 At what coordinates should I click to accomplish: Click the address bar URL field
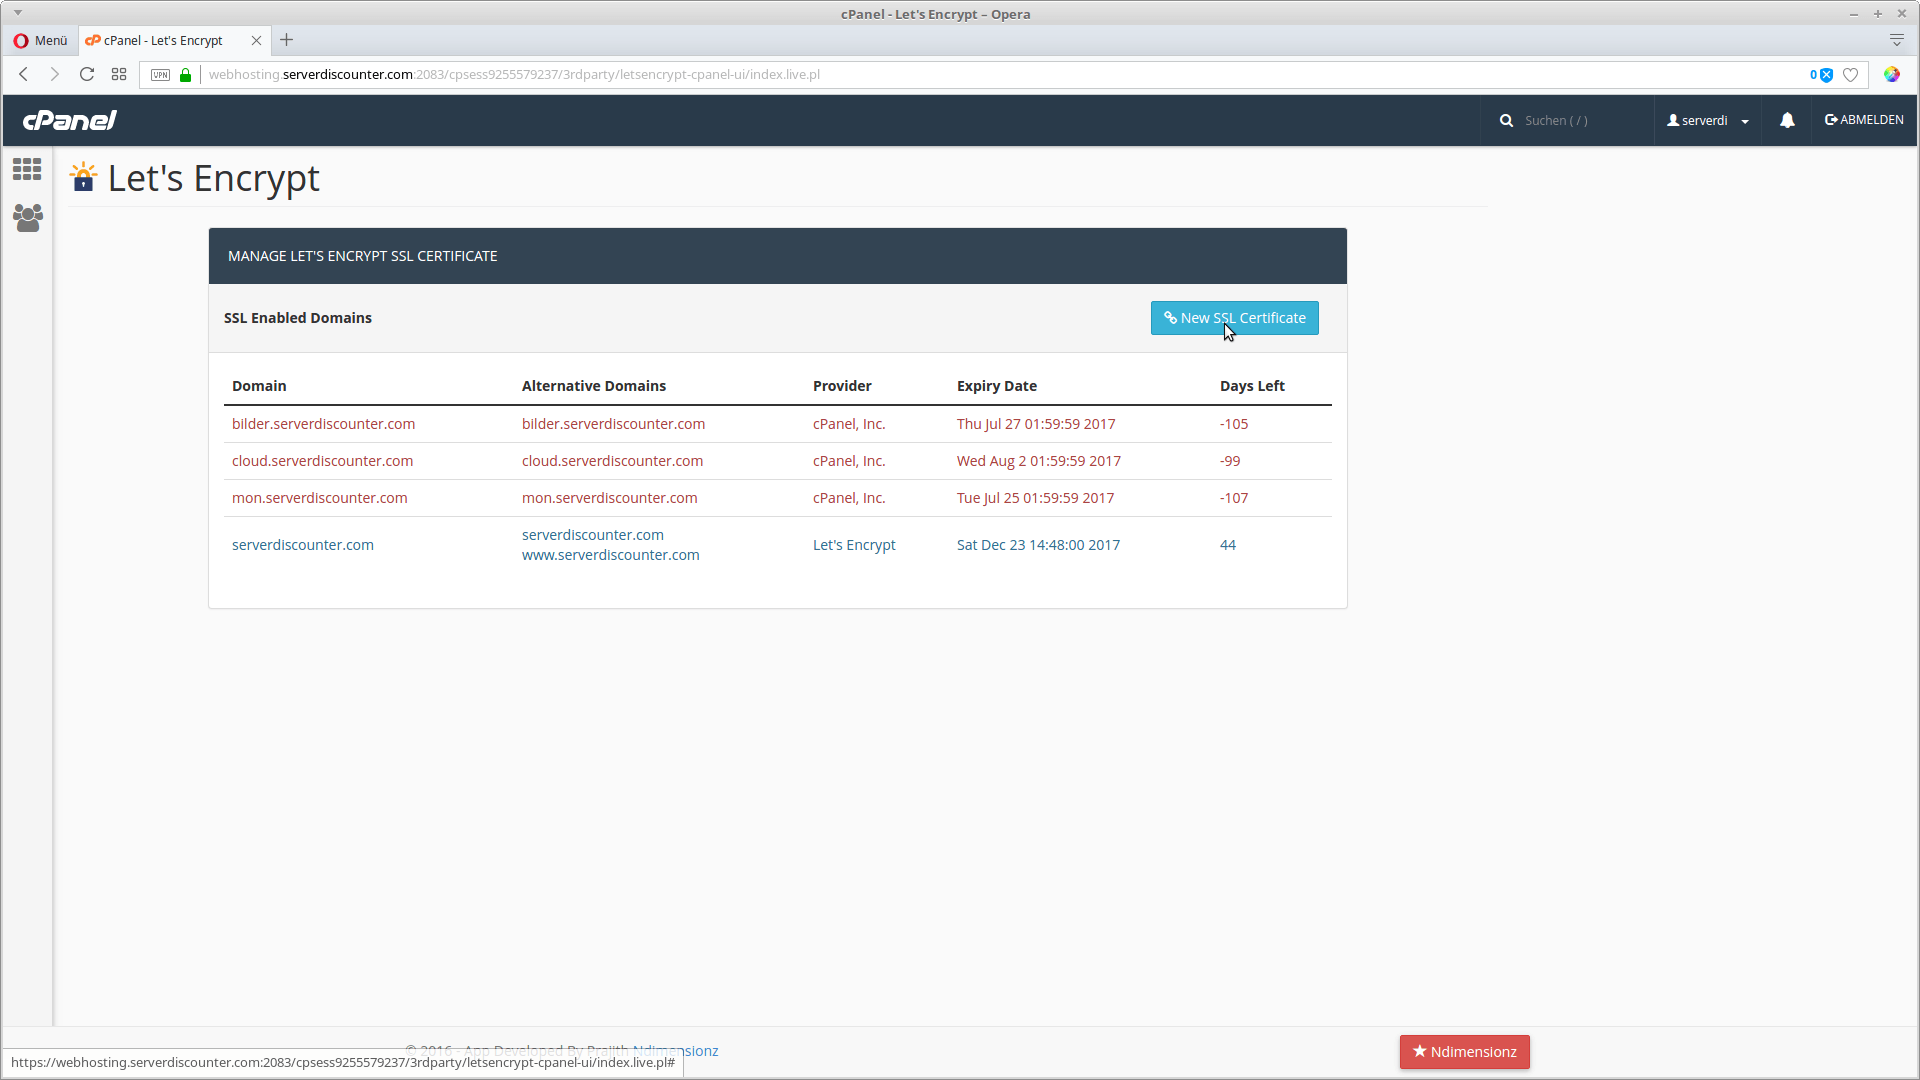pos(1000,74)
